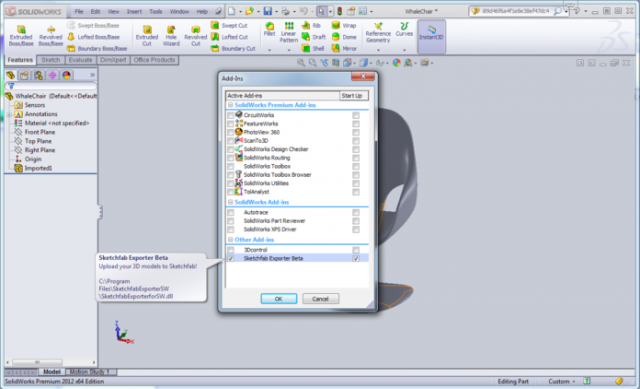Open the Hole Wizard tool

[x=171, y=36]
